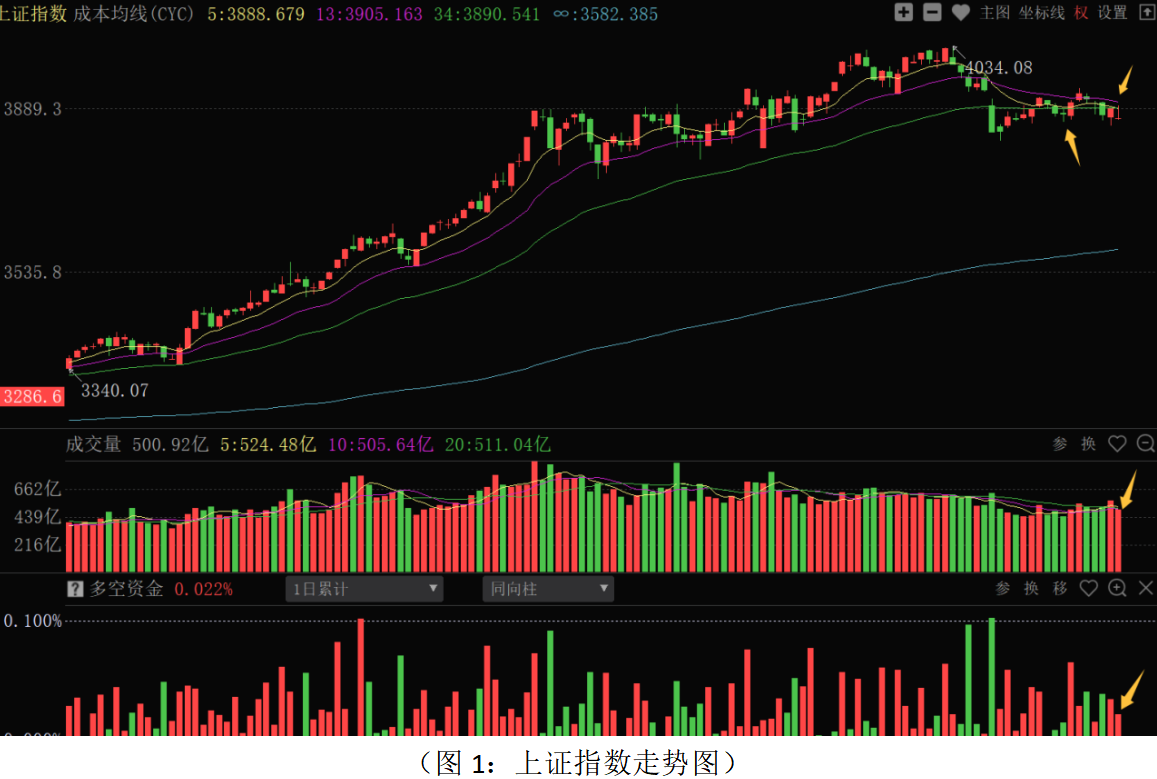Open the 1日累计 dropdown
Viewport: 1157px width, 779px height.
pos(364,589)
